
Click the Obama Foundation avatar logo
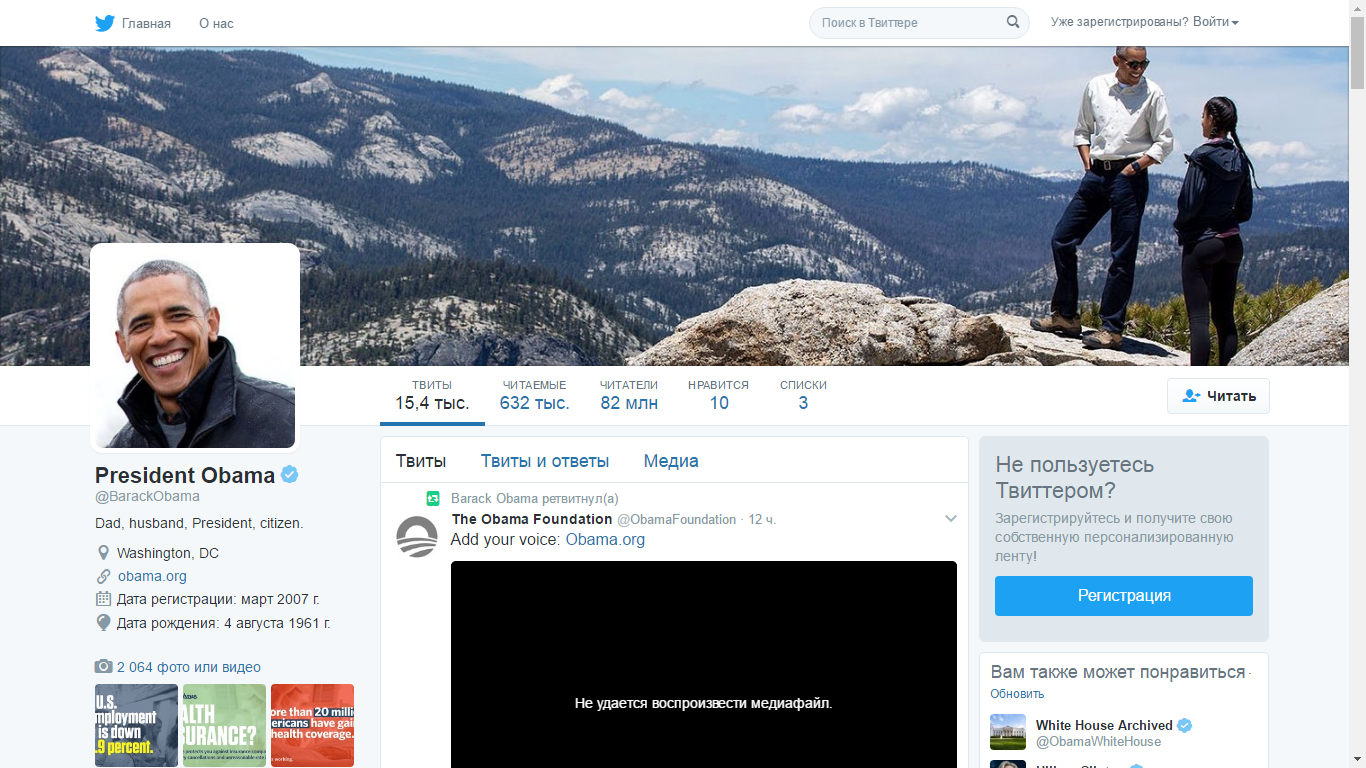417,537
